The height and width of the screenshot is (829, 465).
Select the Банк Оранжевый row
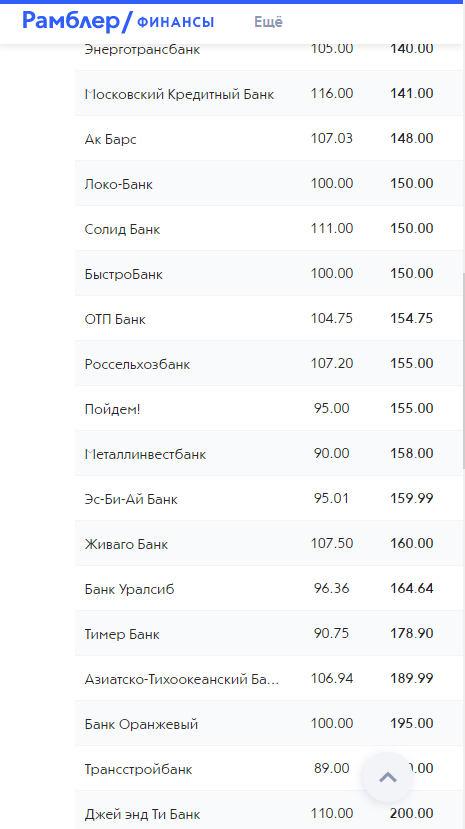(270, 723)
